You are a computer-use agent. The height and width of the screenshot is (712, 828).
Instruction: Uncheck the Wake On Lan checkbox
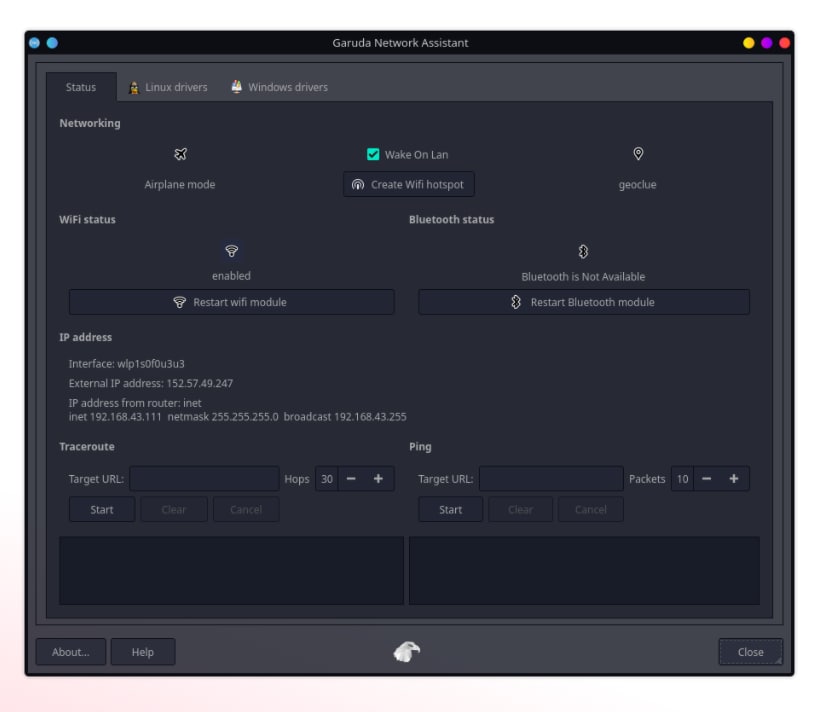(373, 154)
